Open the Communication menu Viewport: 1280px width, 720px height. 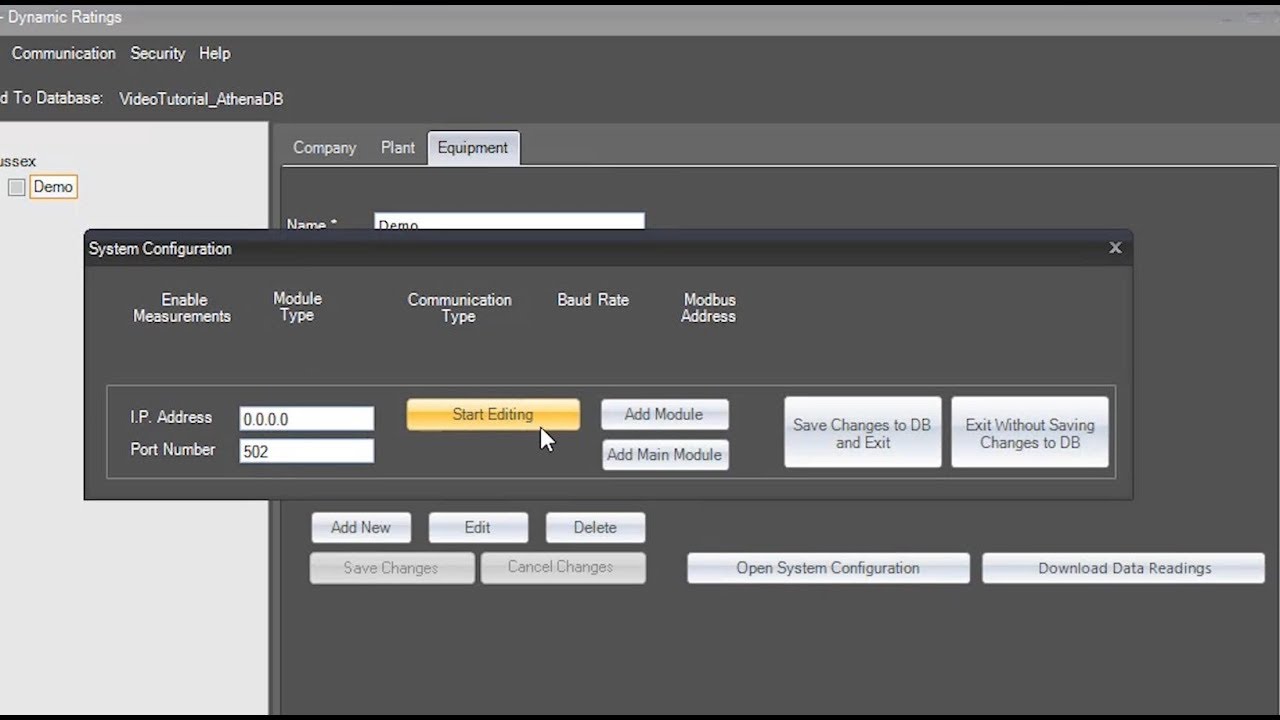(64, 53)
